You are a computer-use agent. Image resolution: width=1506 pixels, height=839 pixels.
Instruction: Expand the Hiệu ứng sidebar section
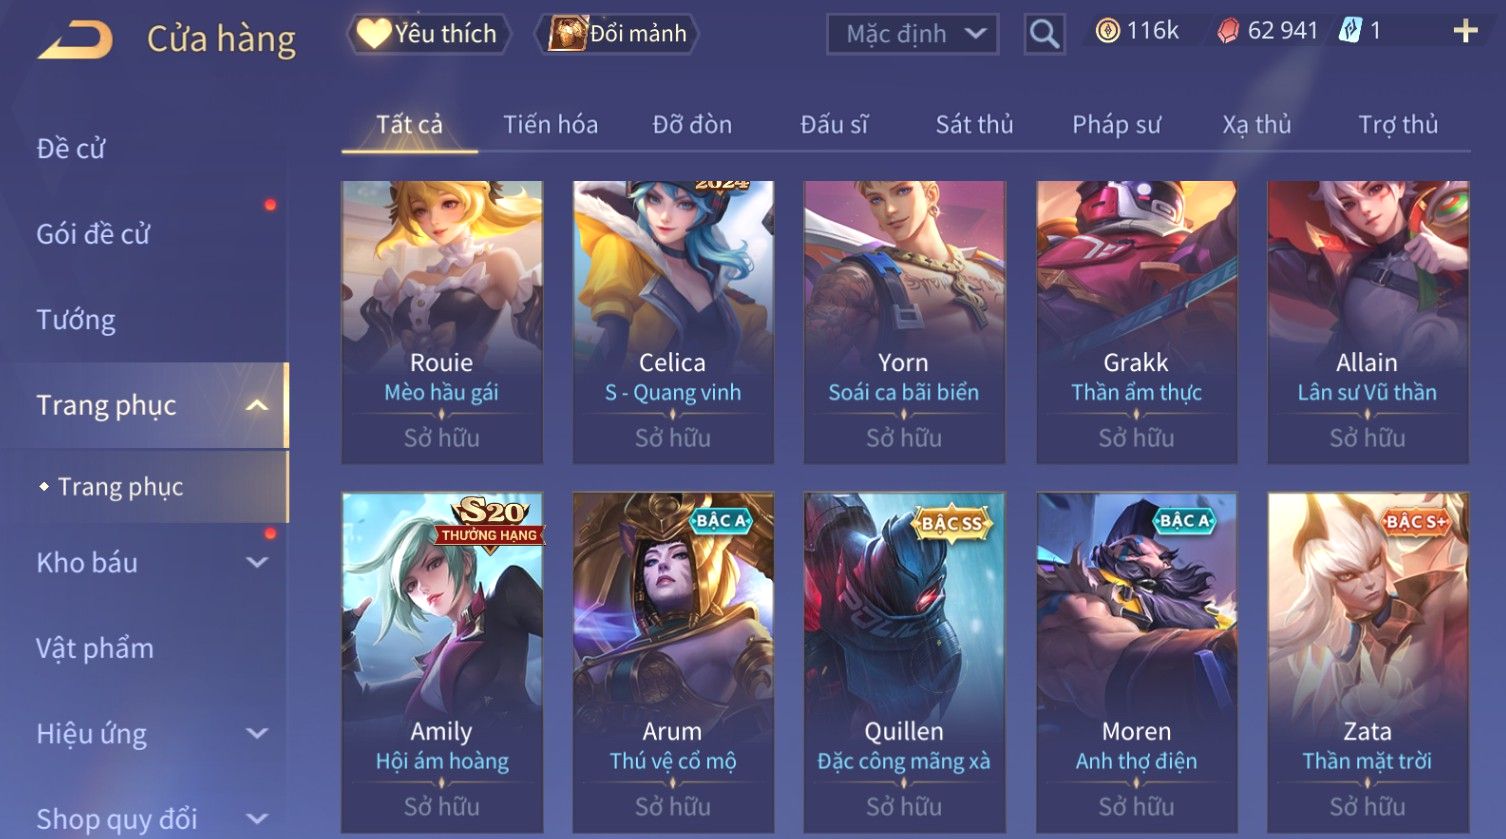tap(257, 733)
